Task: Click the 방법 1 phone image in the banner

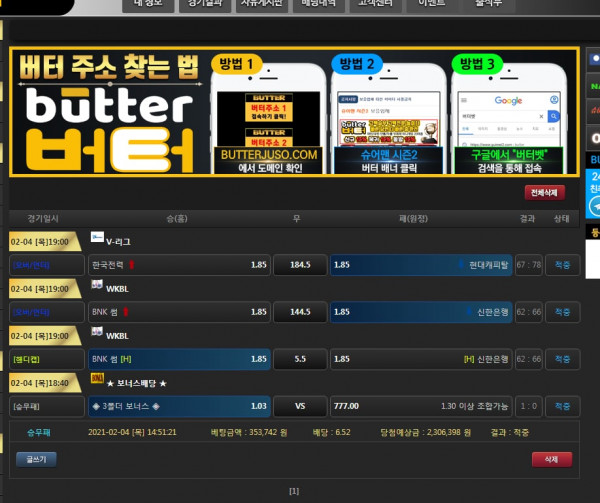Action: click(x=267, y=120)
